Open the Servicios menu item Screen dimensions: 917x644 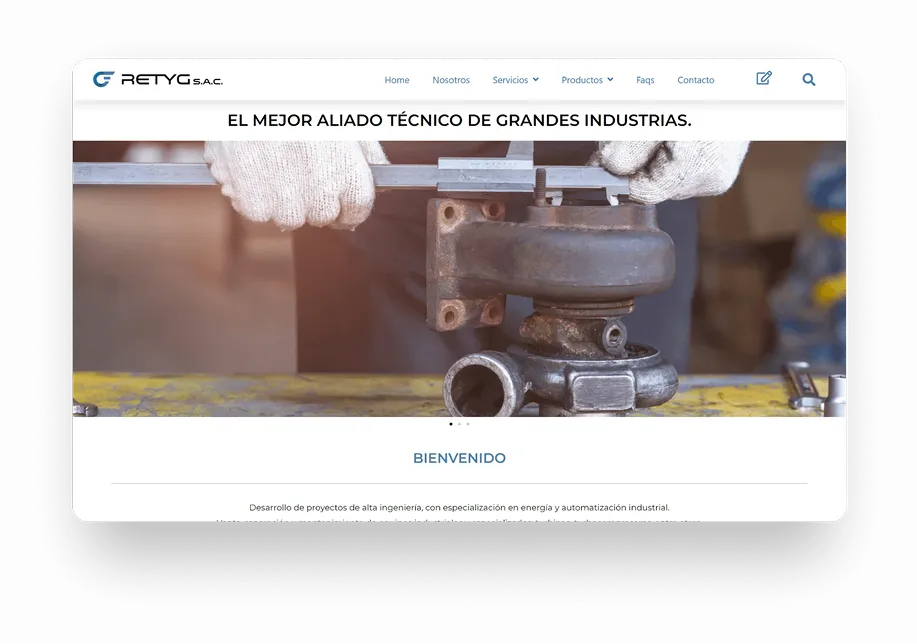point(510,80)
